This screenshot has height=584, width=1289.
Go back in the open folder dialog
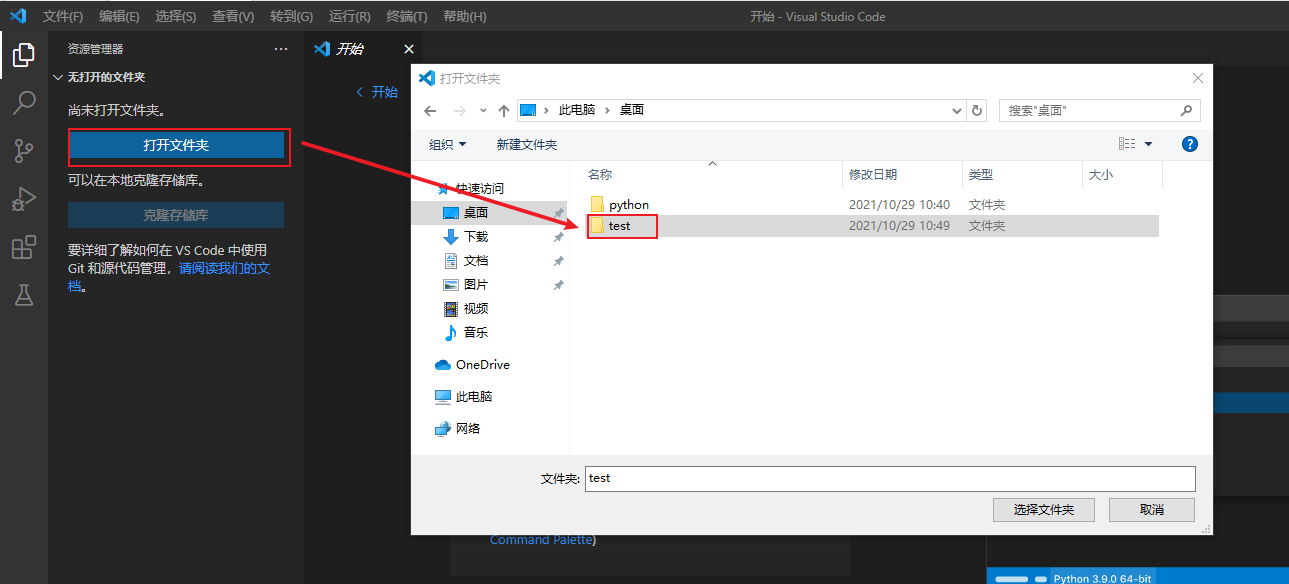click(x=430, y=110)
